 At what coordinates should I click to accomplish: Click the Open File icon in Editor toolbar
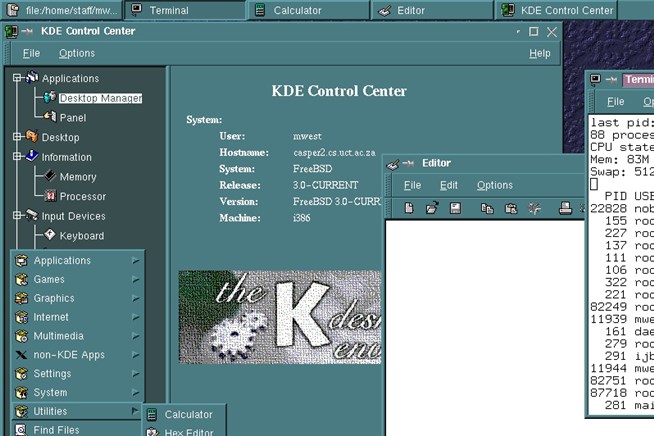tap(432, 208)
